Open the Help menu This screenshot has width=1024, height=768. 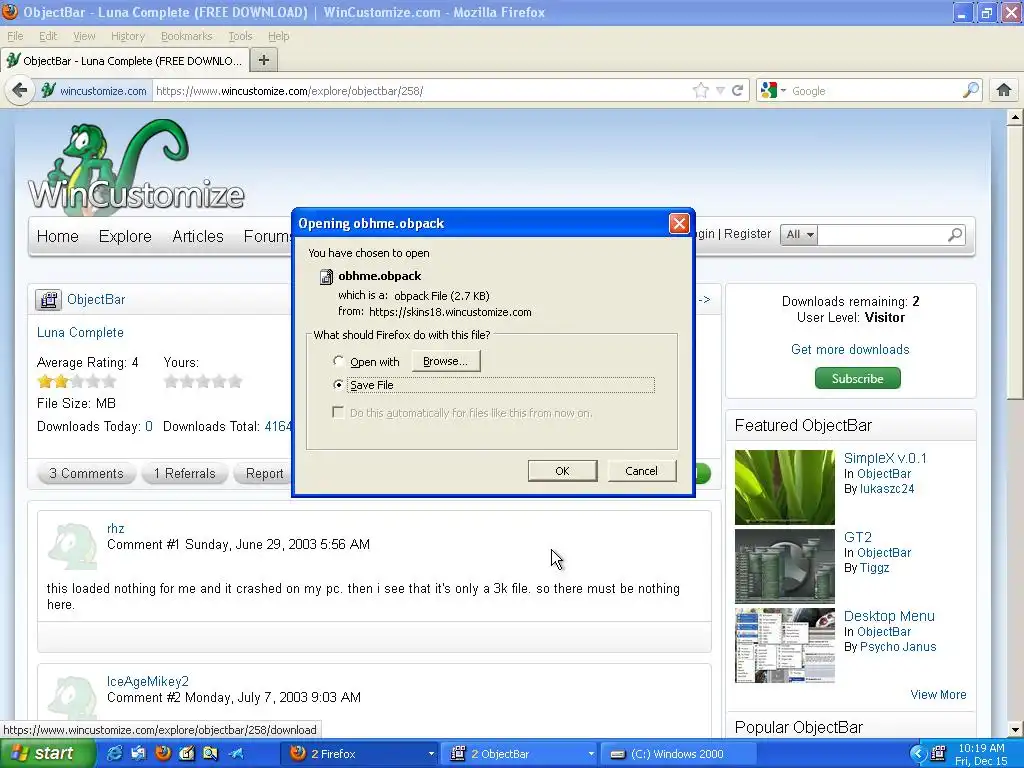click(x=278, y=36)
